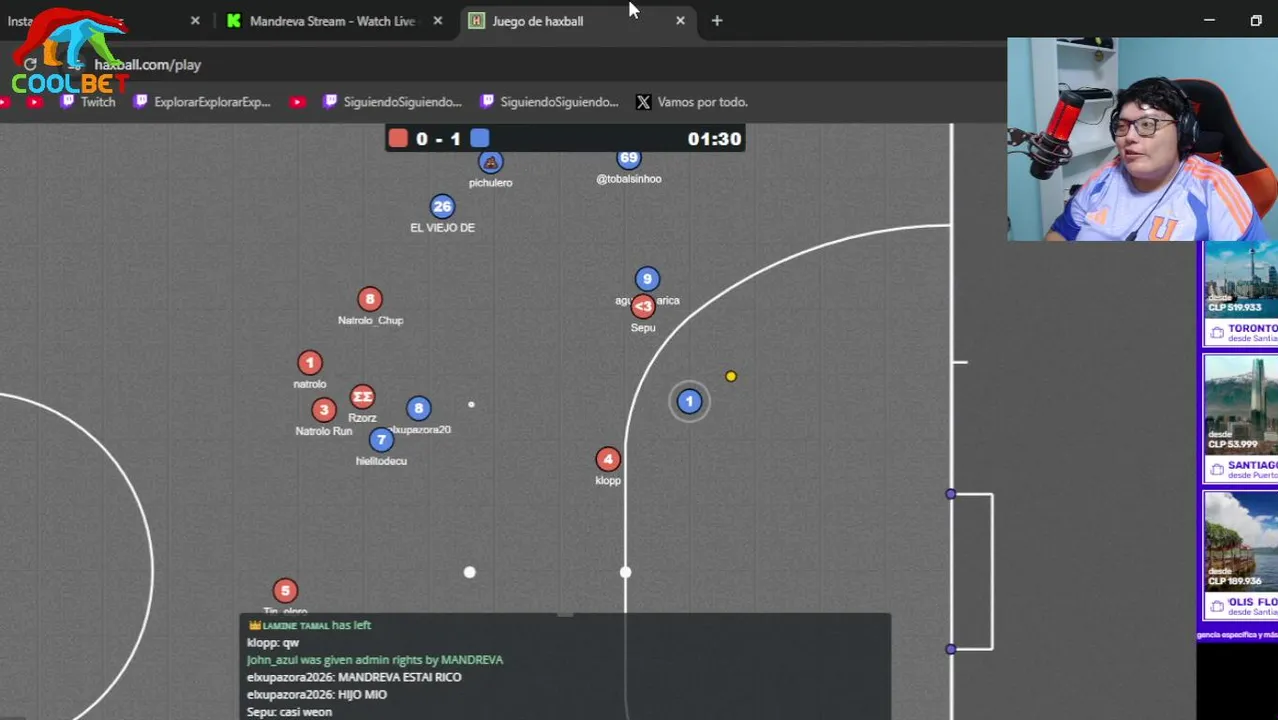The image size is (1278, 720).
Task: Click blue player 8 elxupazora20
Action: point(419,408)
